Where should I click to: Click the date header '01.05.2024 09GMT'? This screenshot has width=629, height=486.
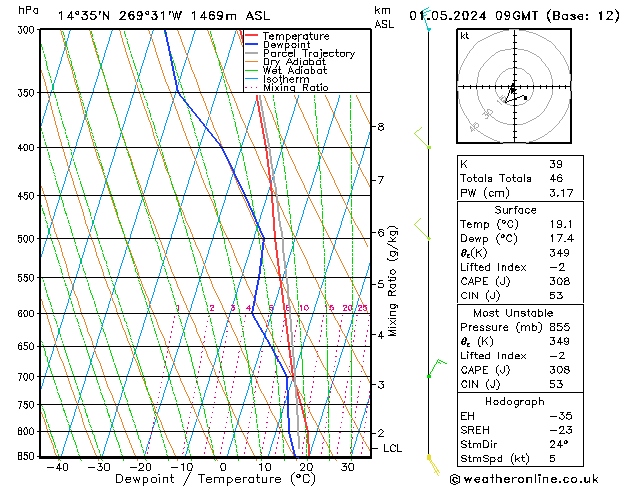tap(474, 16)
